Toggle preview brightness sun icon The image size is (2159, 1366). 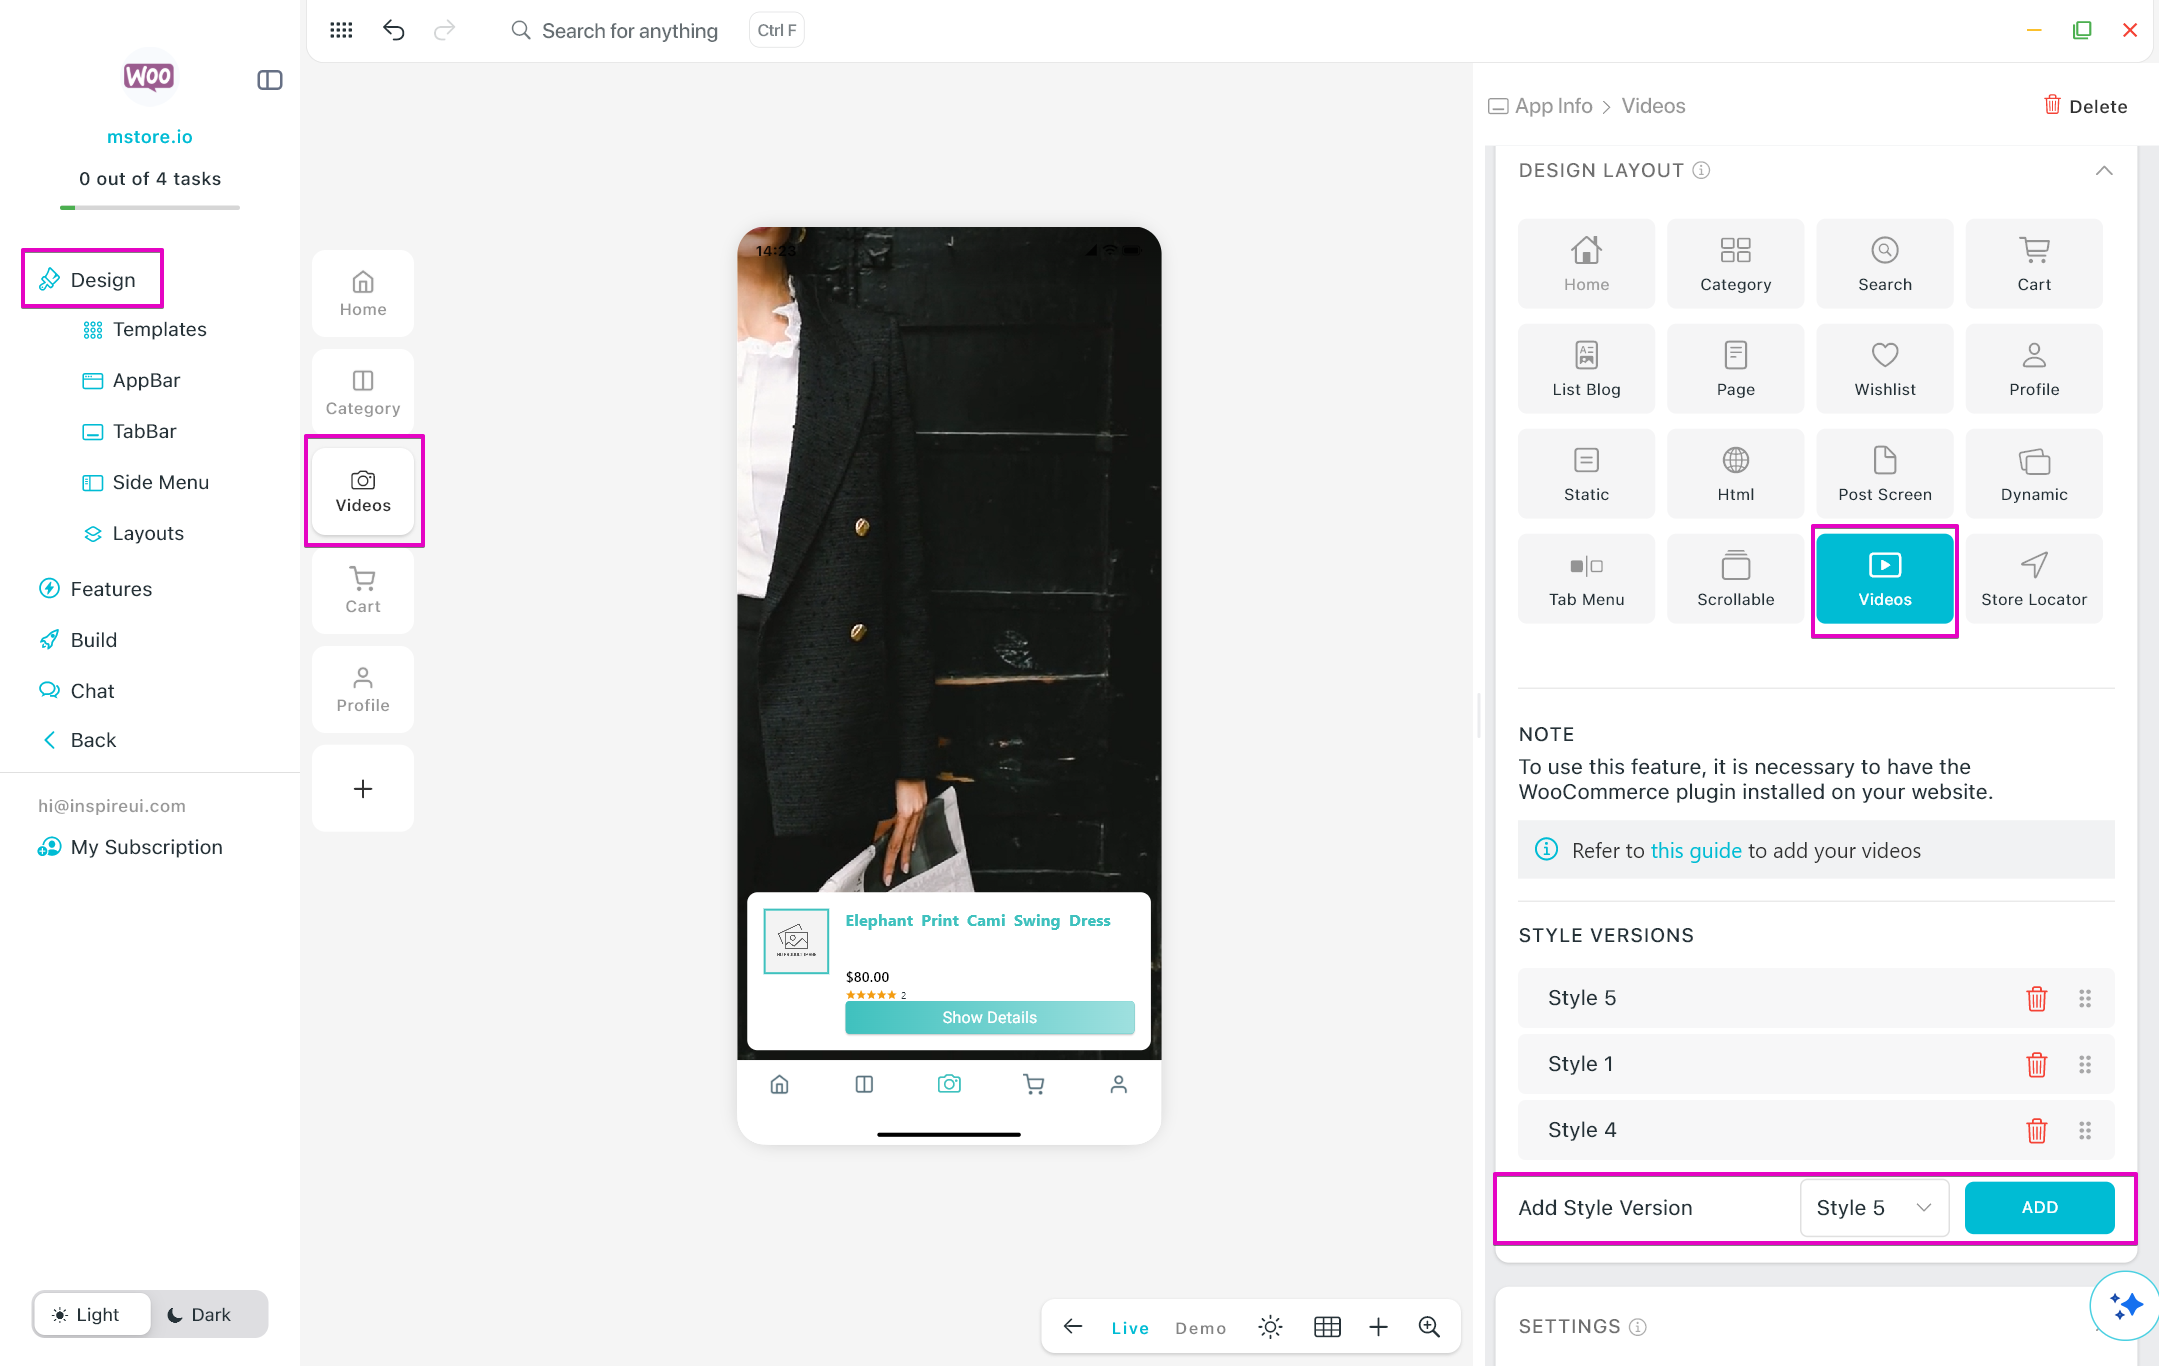(1270, 1327)
